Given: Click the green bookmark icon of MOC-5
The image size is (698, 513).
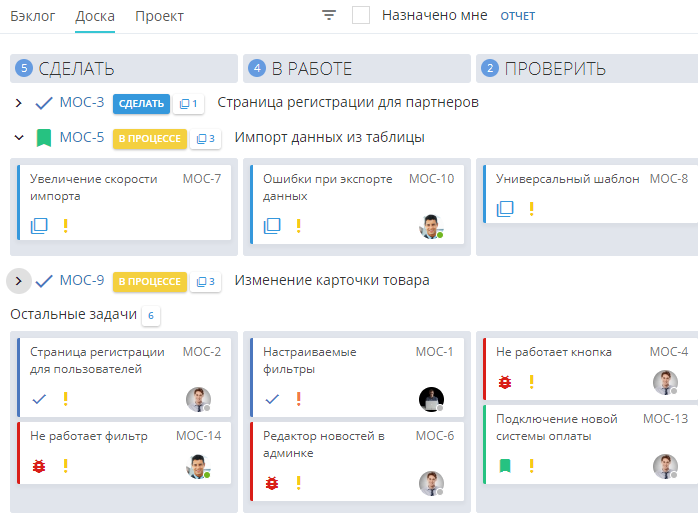Looking at the screenshot, I should coord(44,138).
